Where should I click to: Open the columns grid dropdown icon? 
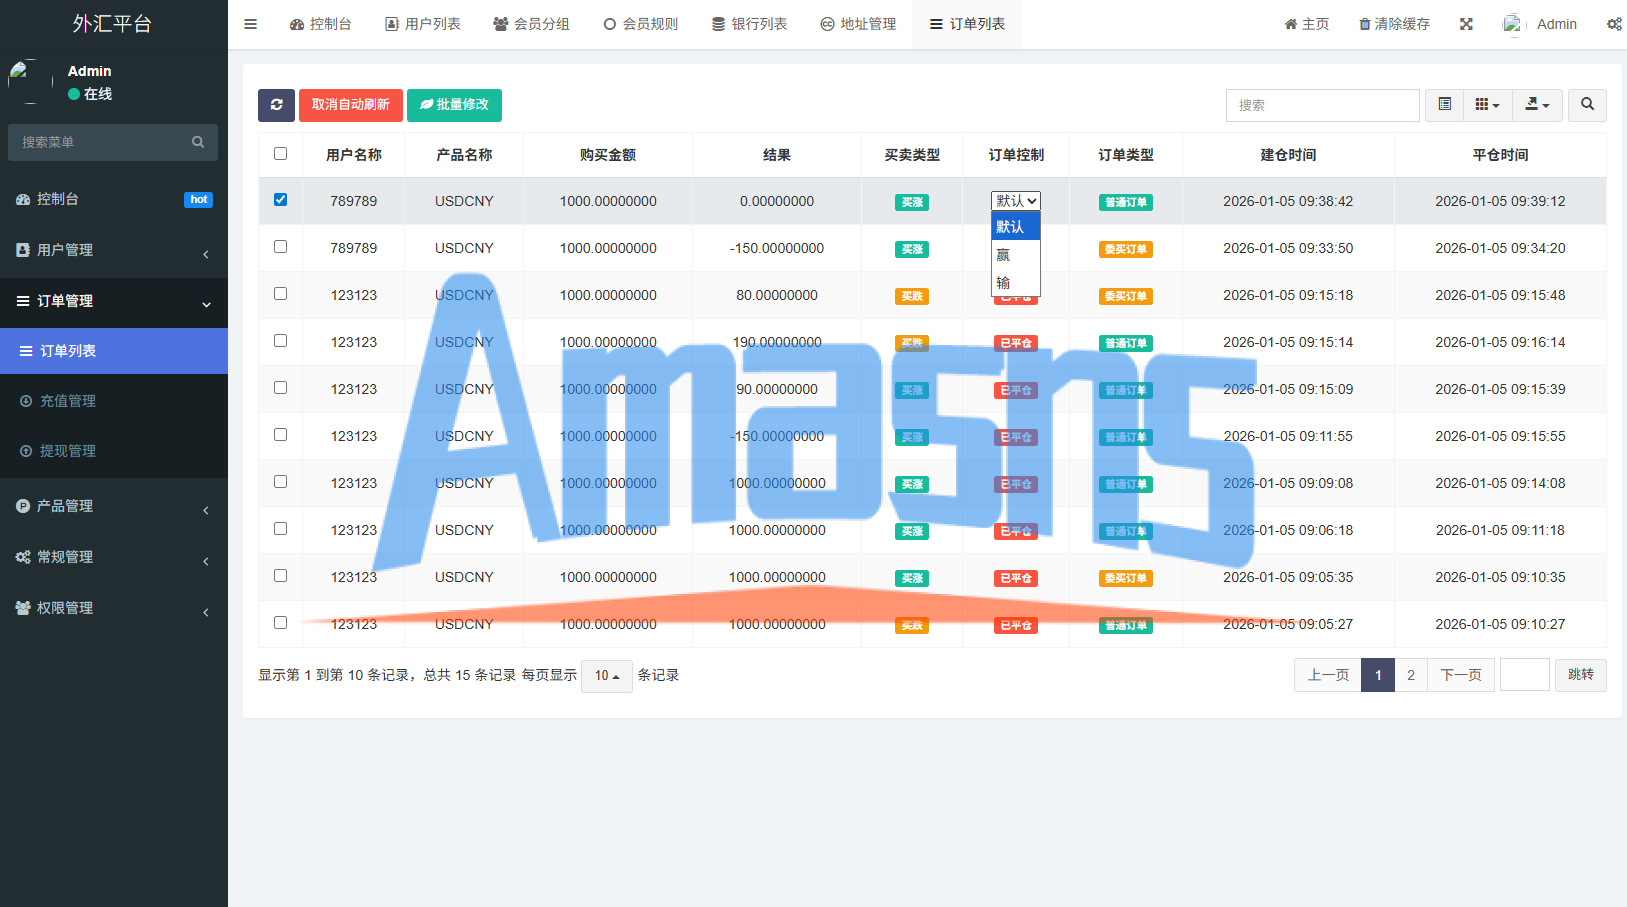[x=1487, y=105]
